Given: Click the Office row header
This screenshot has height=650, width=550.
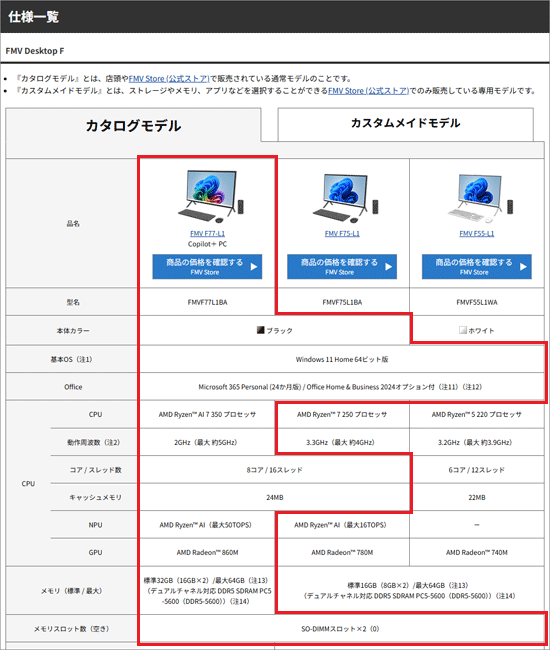Looking at the screenshot, I should pos(73,387).
